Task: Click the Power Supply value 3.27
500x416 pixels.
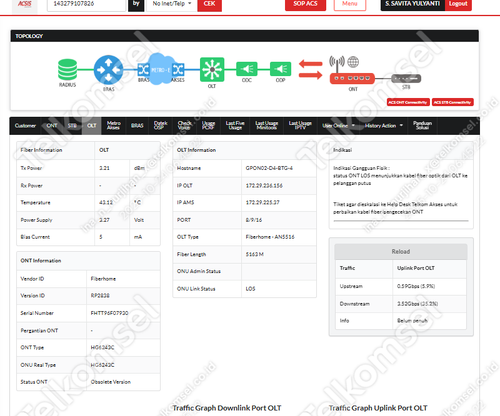Action: click(x=104, y=220)
